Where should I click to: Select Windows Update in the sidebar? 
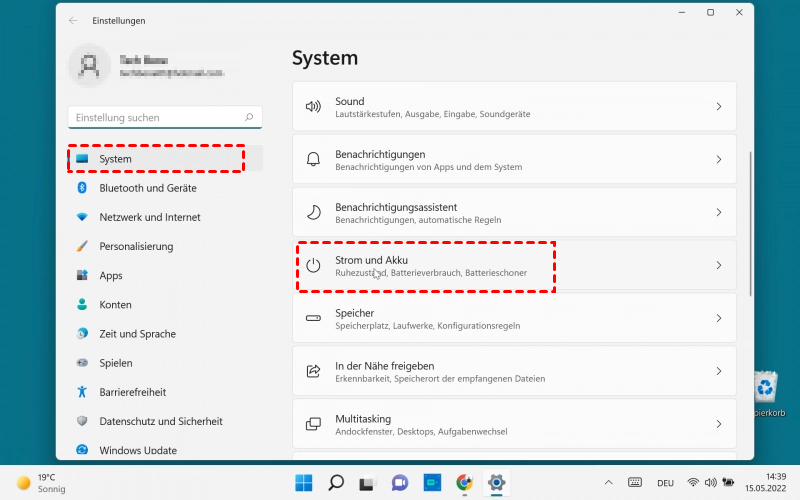165,450
